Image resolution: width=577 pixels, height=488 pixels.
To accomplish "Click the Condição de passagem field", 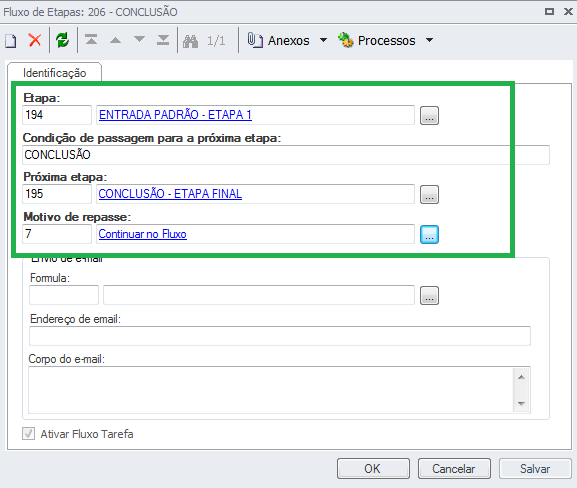I will click(x=286, y=155).
